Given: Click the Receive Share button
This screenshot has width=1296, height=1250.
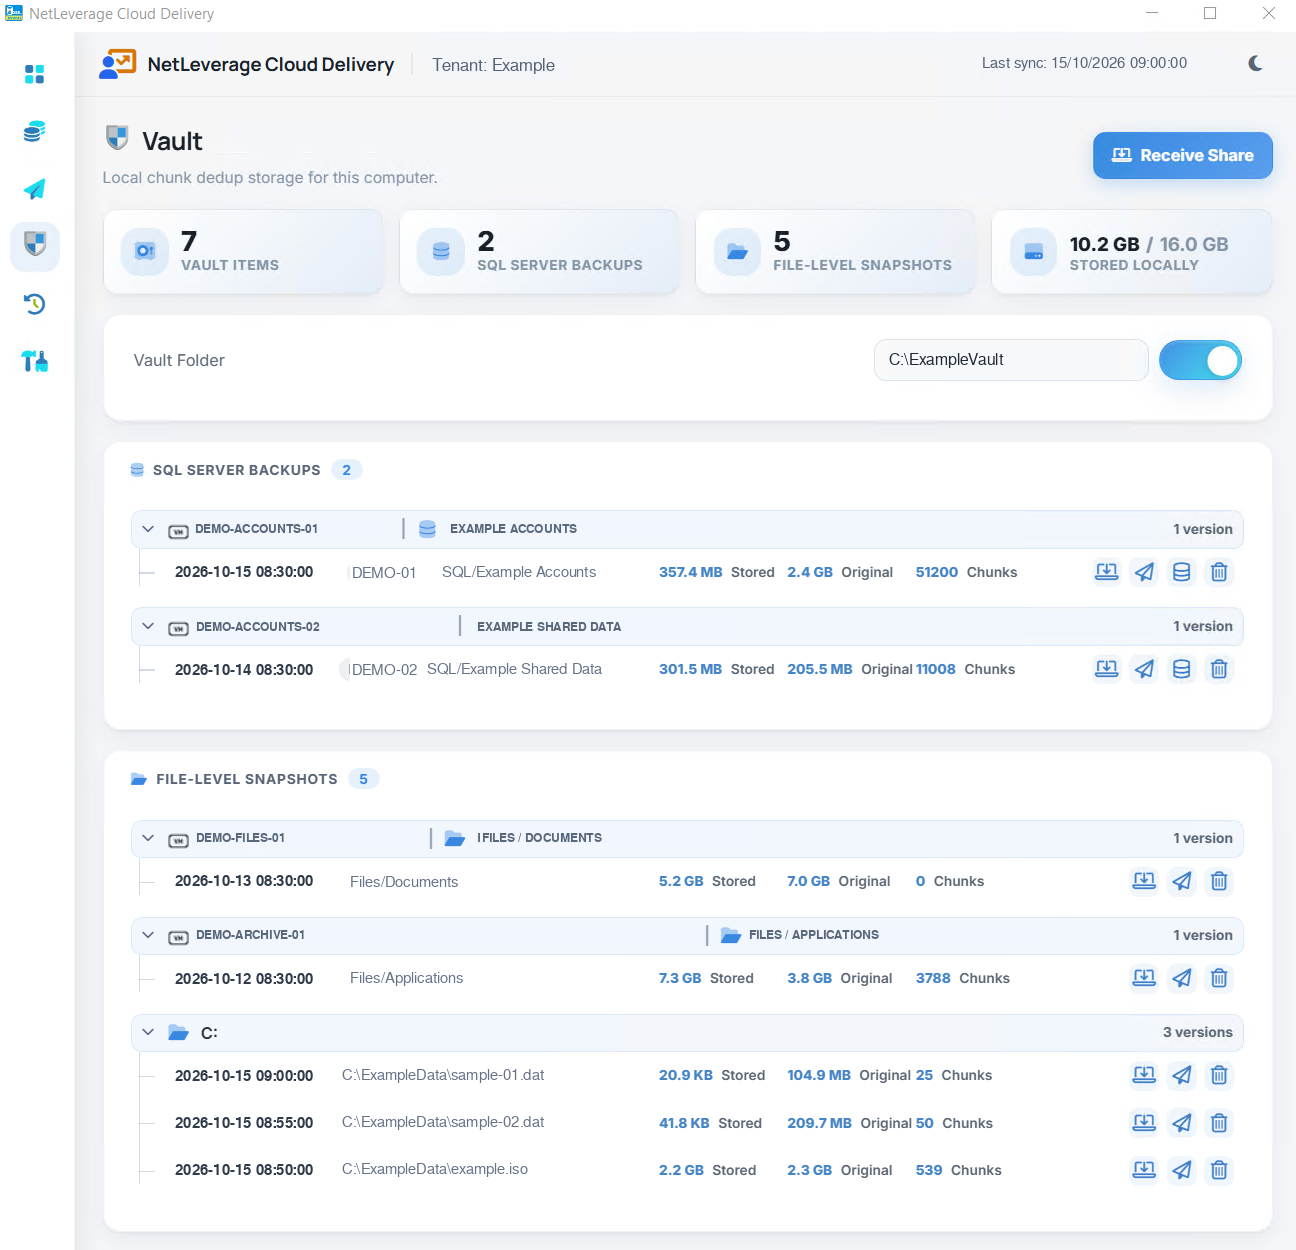Looking at the screenshot, I should pyautogui.click(x=1182, y=155).
